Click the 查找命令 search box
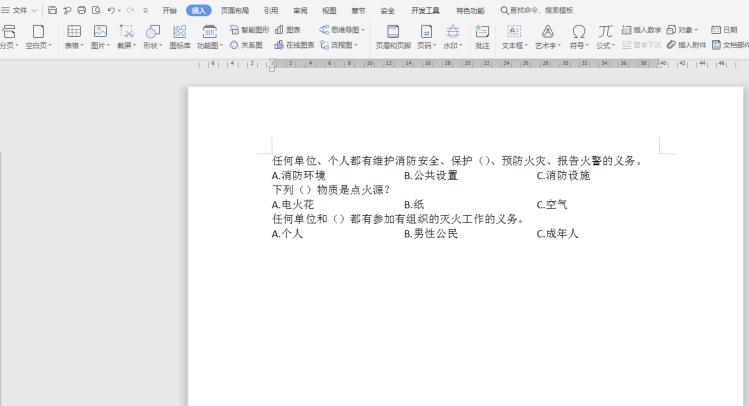 coord(542,10)
